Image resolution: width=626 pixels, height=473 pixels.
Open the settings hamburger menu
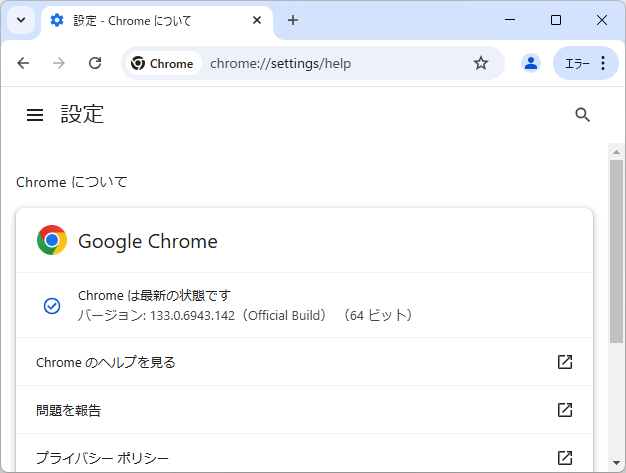pos(35,115)
